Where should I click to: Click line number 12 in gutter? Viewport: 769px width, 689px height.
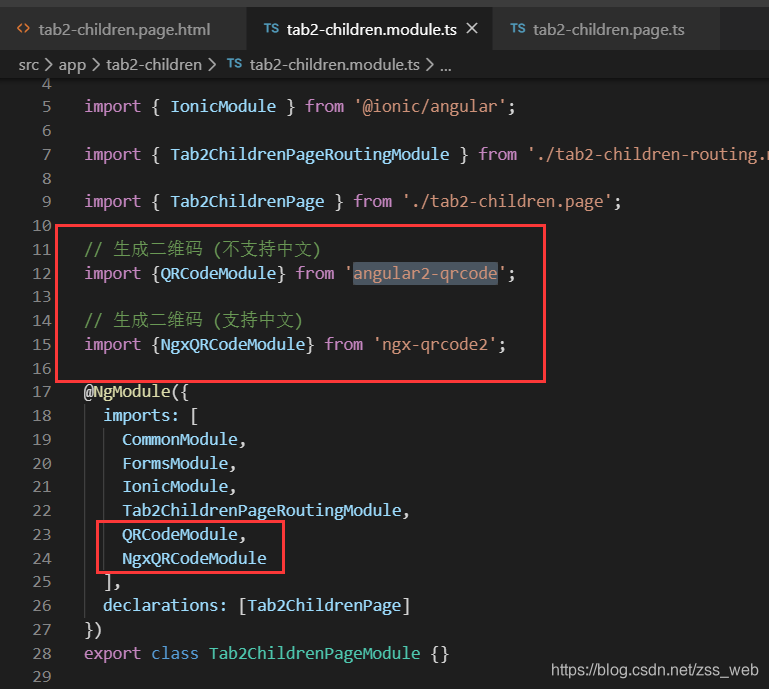pyautogui.click(x=42, y=273)
